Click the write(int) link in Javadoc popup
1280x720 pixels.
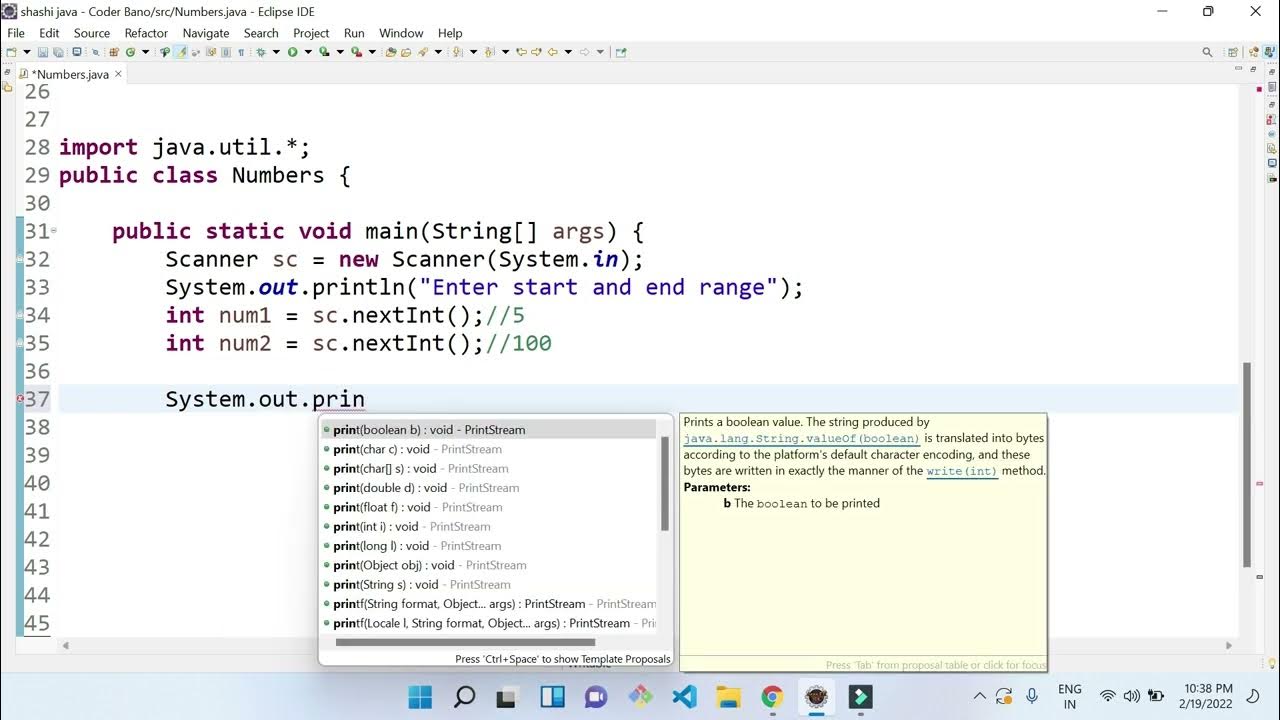(962, 471)
